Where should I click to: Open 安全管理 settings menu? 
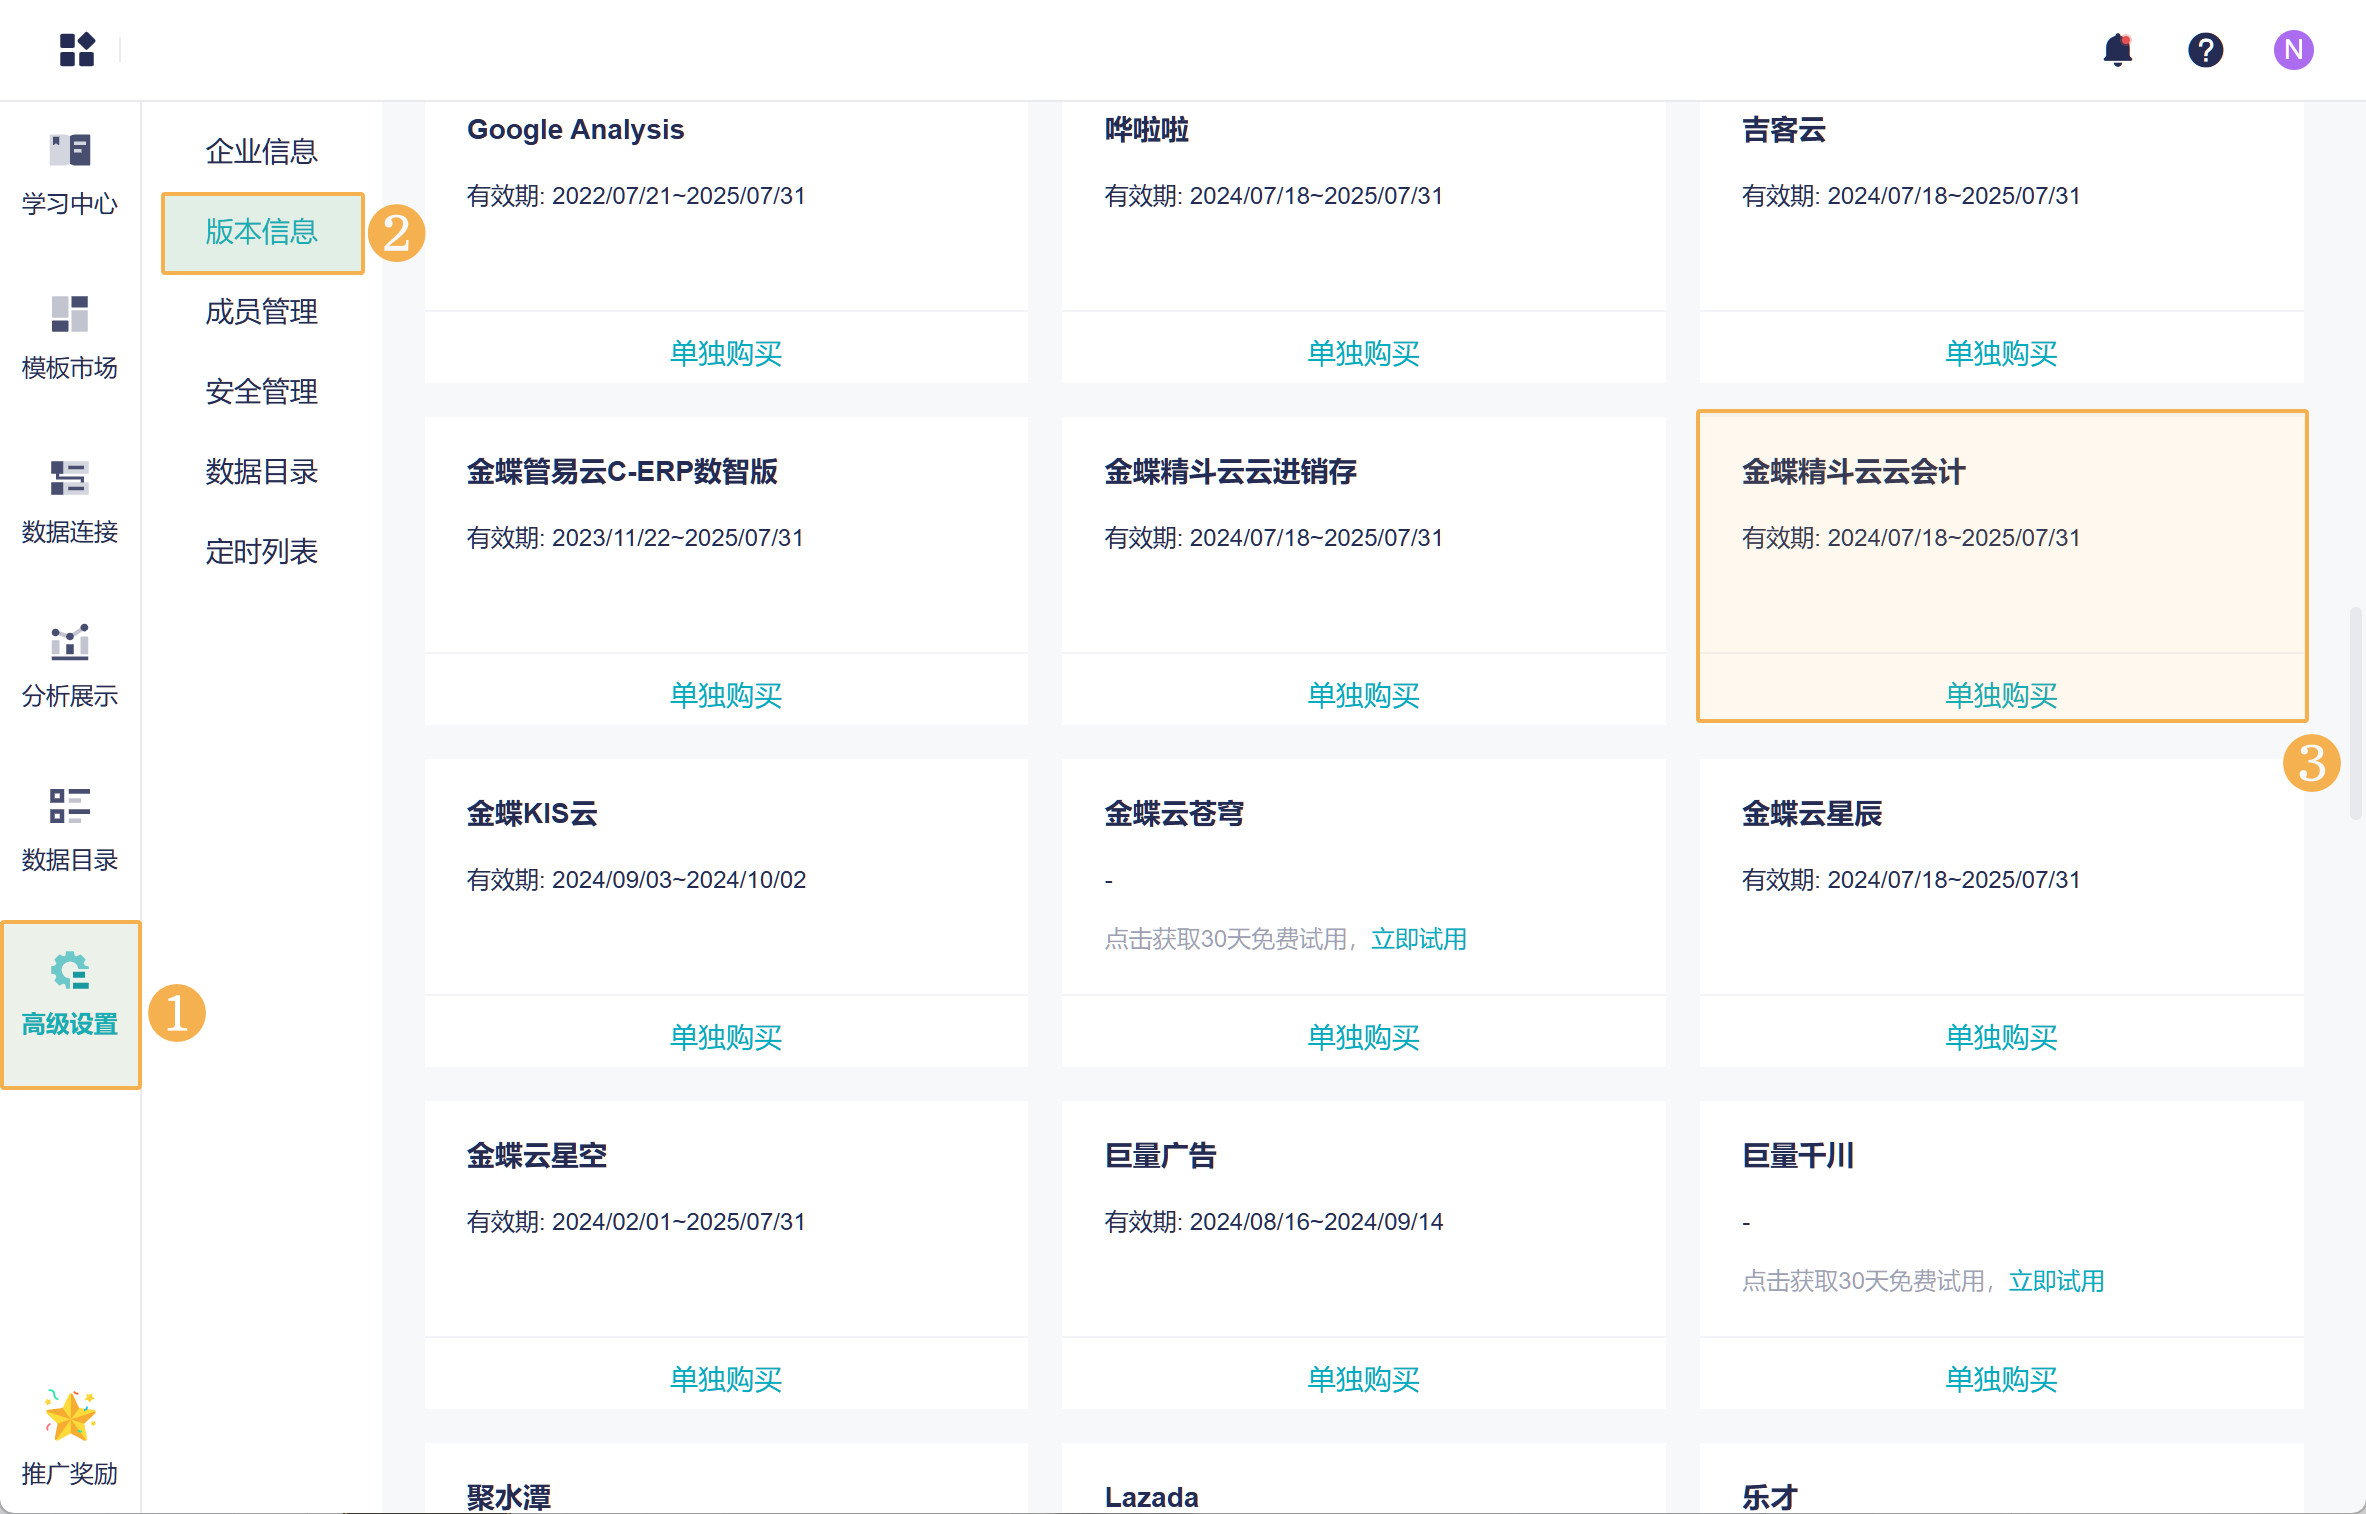[261, 391]
